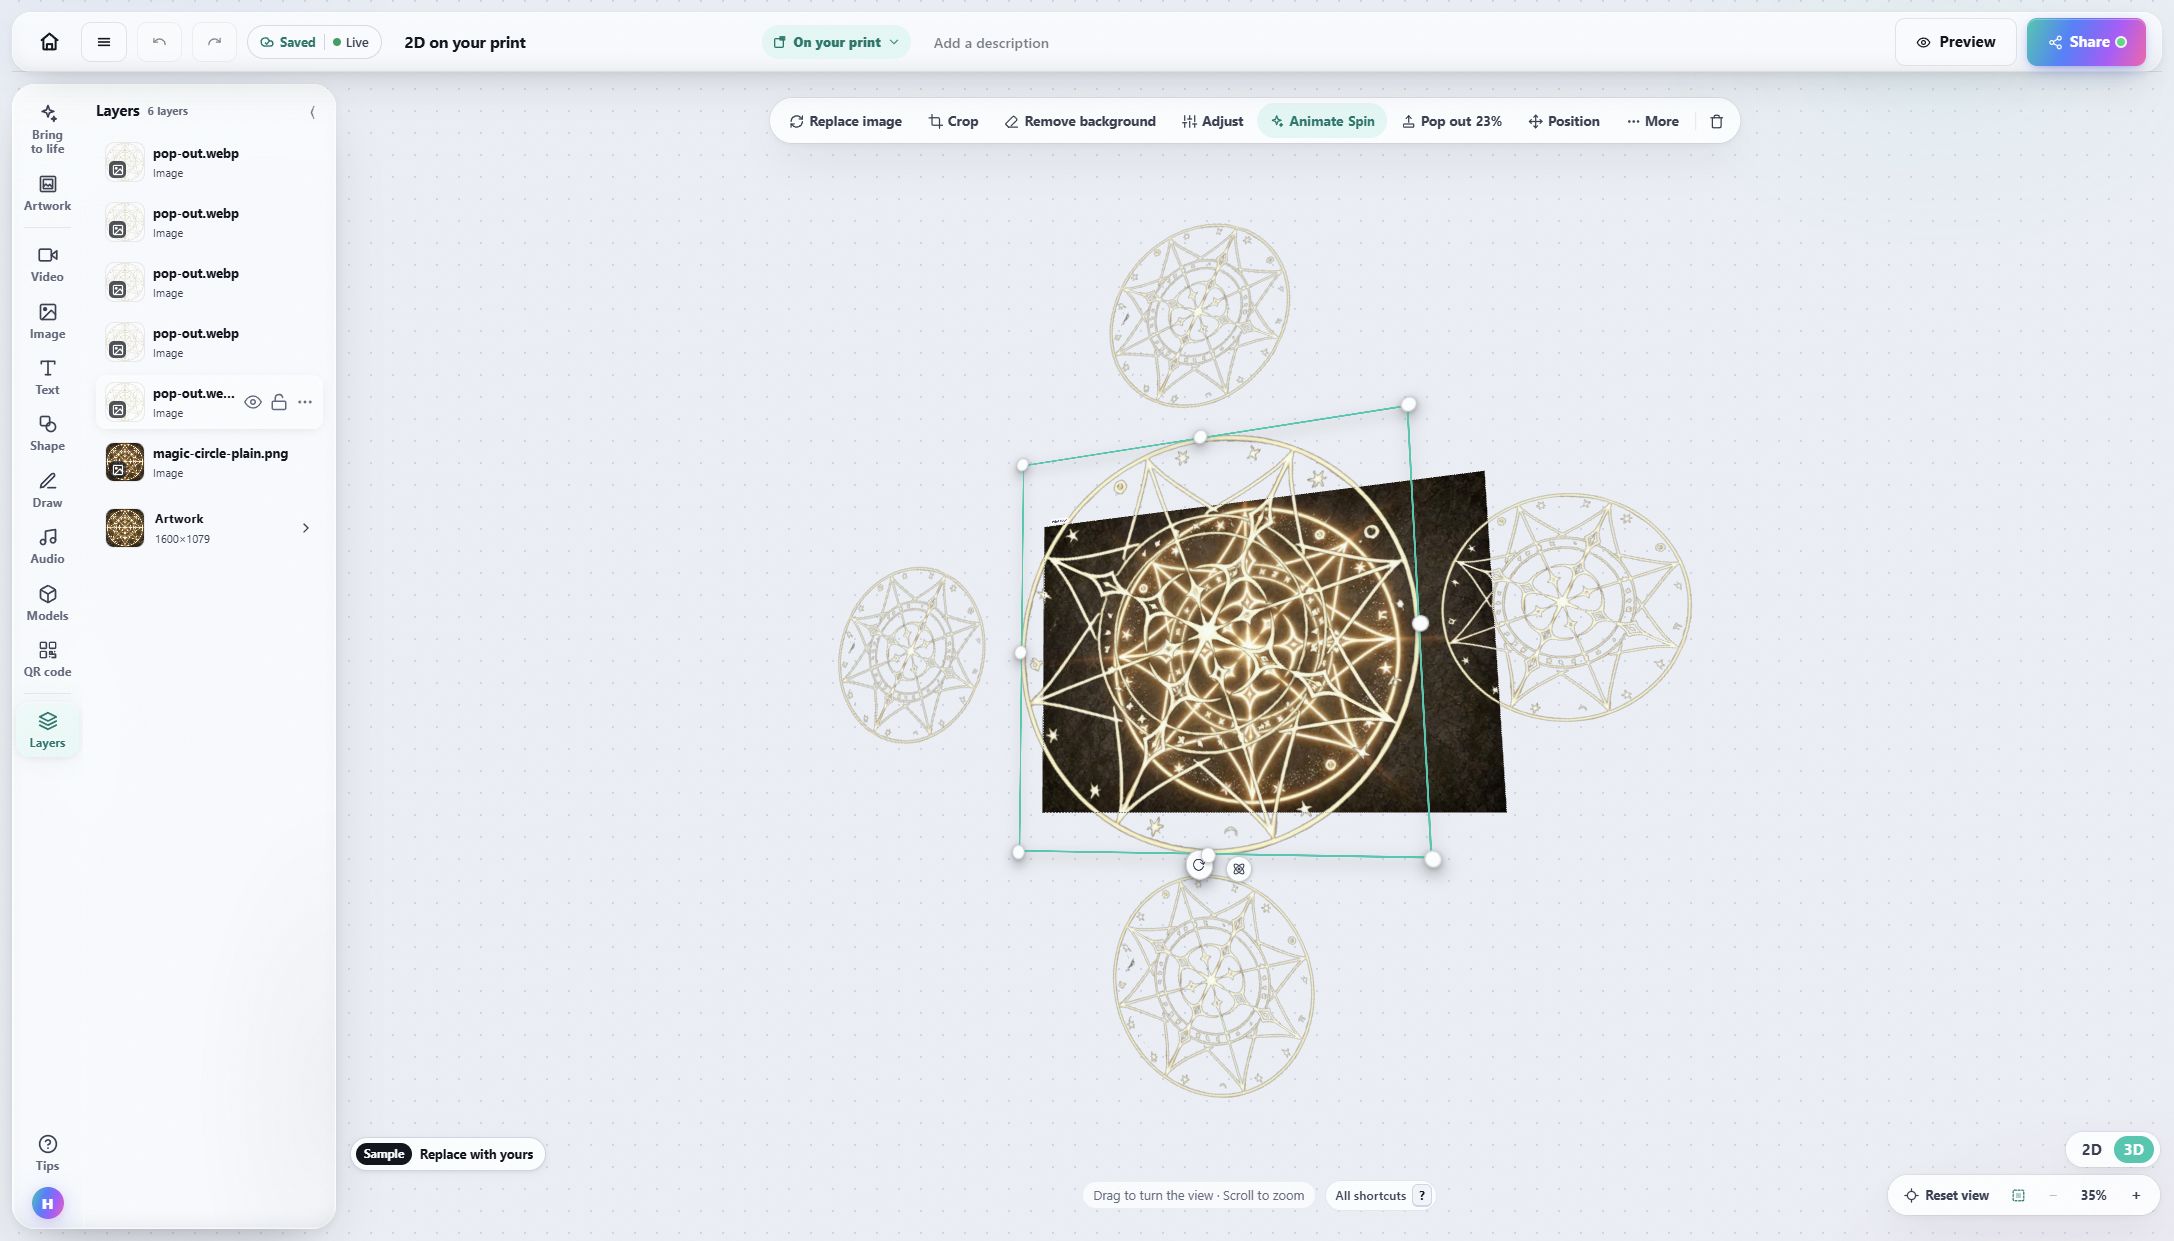This screenshot has width=2174, height=1241.
Task: Open the Layers tab in sidebar
Action: tap(47, 730)
